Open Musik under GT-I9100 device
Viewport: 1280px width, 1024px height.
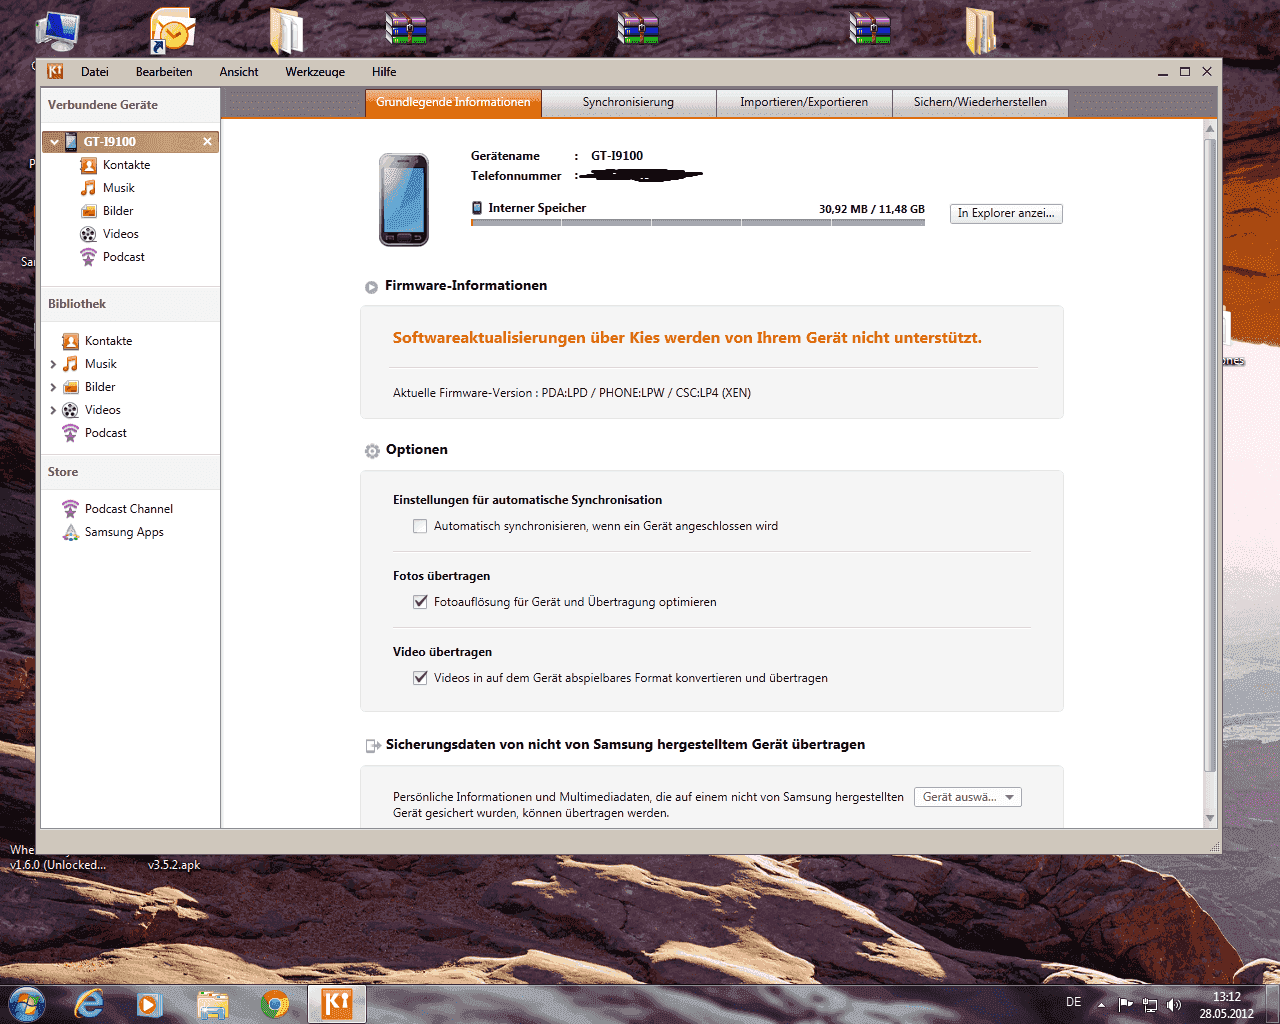(108, 188)
